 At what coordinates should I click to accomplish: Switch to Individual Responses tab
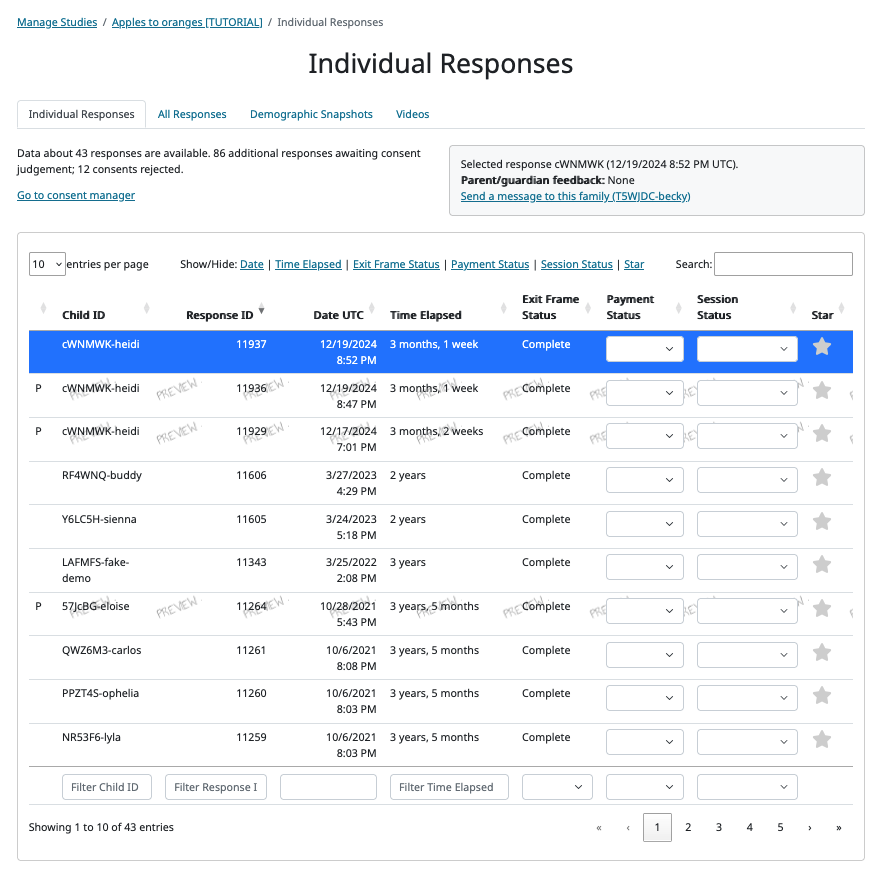coord(81,114)
